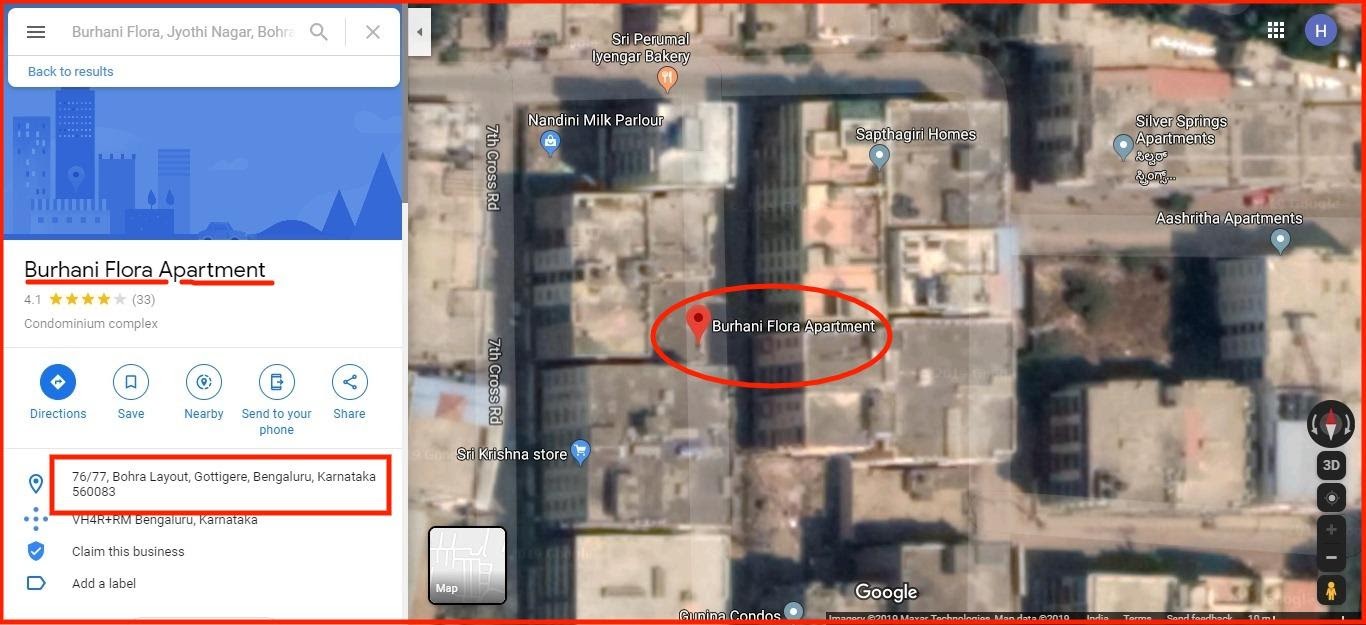Go back to results
The height and width of the screenshot is (625, 1366).
[71, 72]
